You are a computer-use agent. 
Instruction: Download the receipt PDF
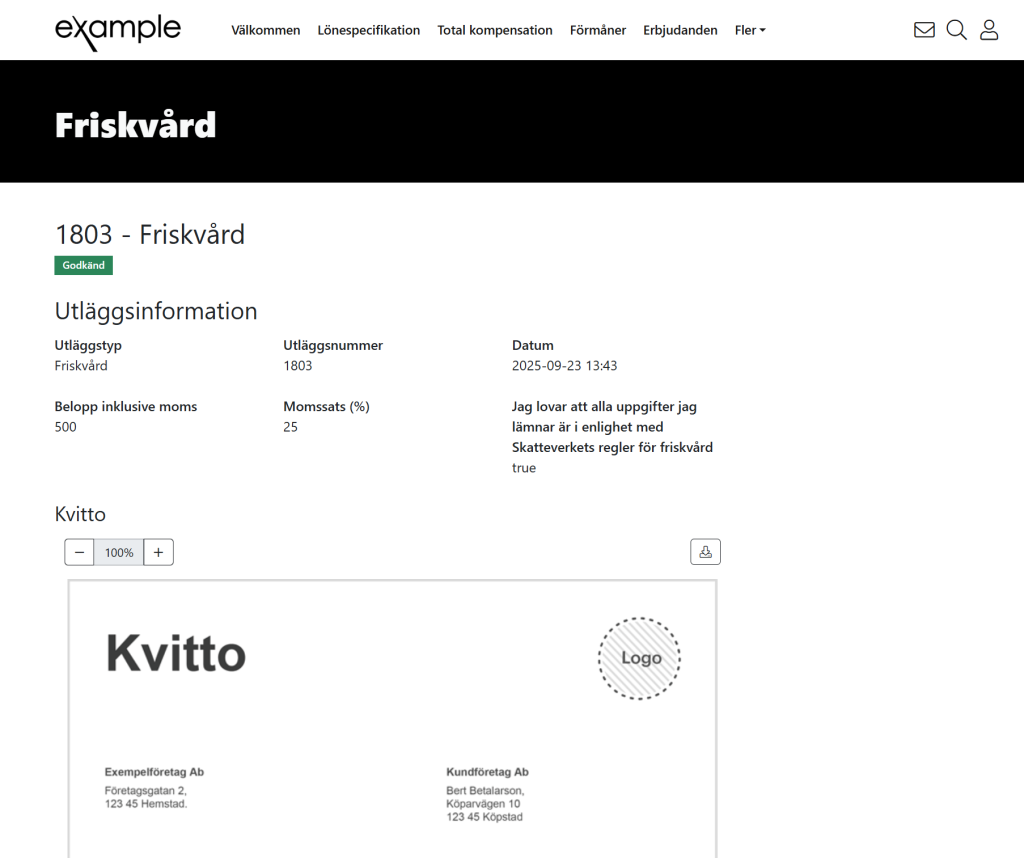pos(705,551)
